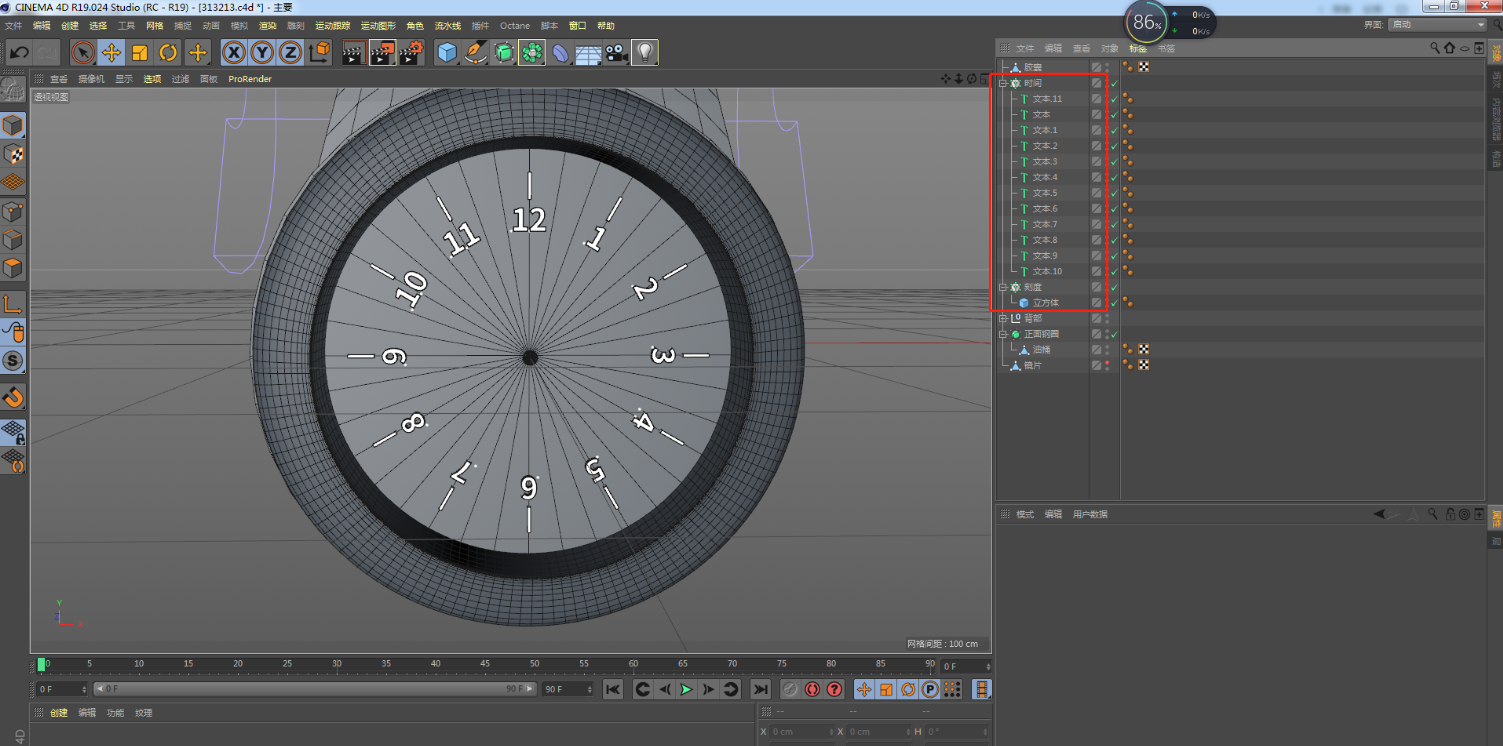Open ProRender menu in the viewport
This screenshot has width=1503, height=746.
pyautogui.click(x=250, y=79)
